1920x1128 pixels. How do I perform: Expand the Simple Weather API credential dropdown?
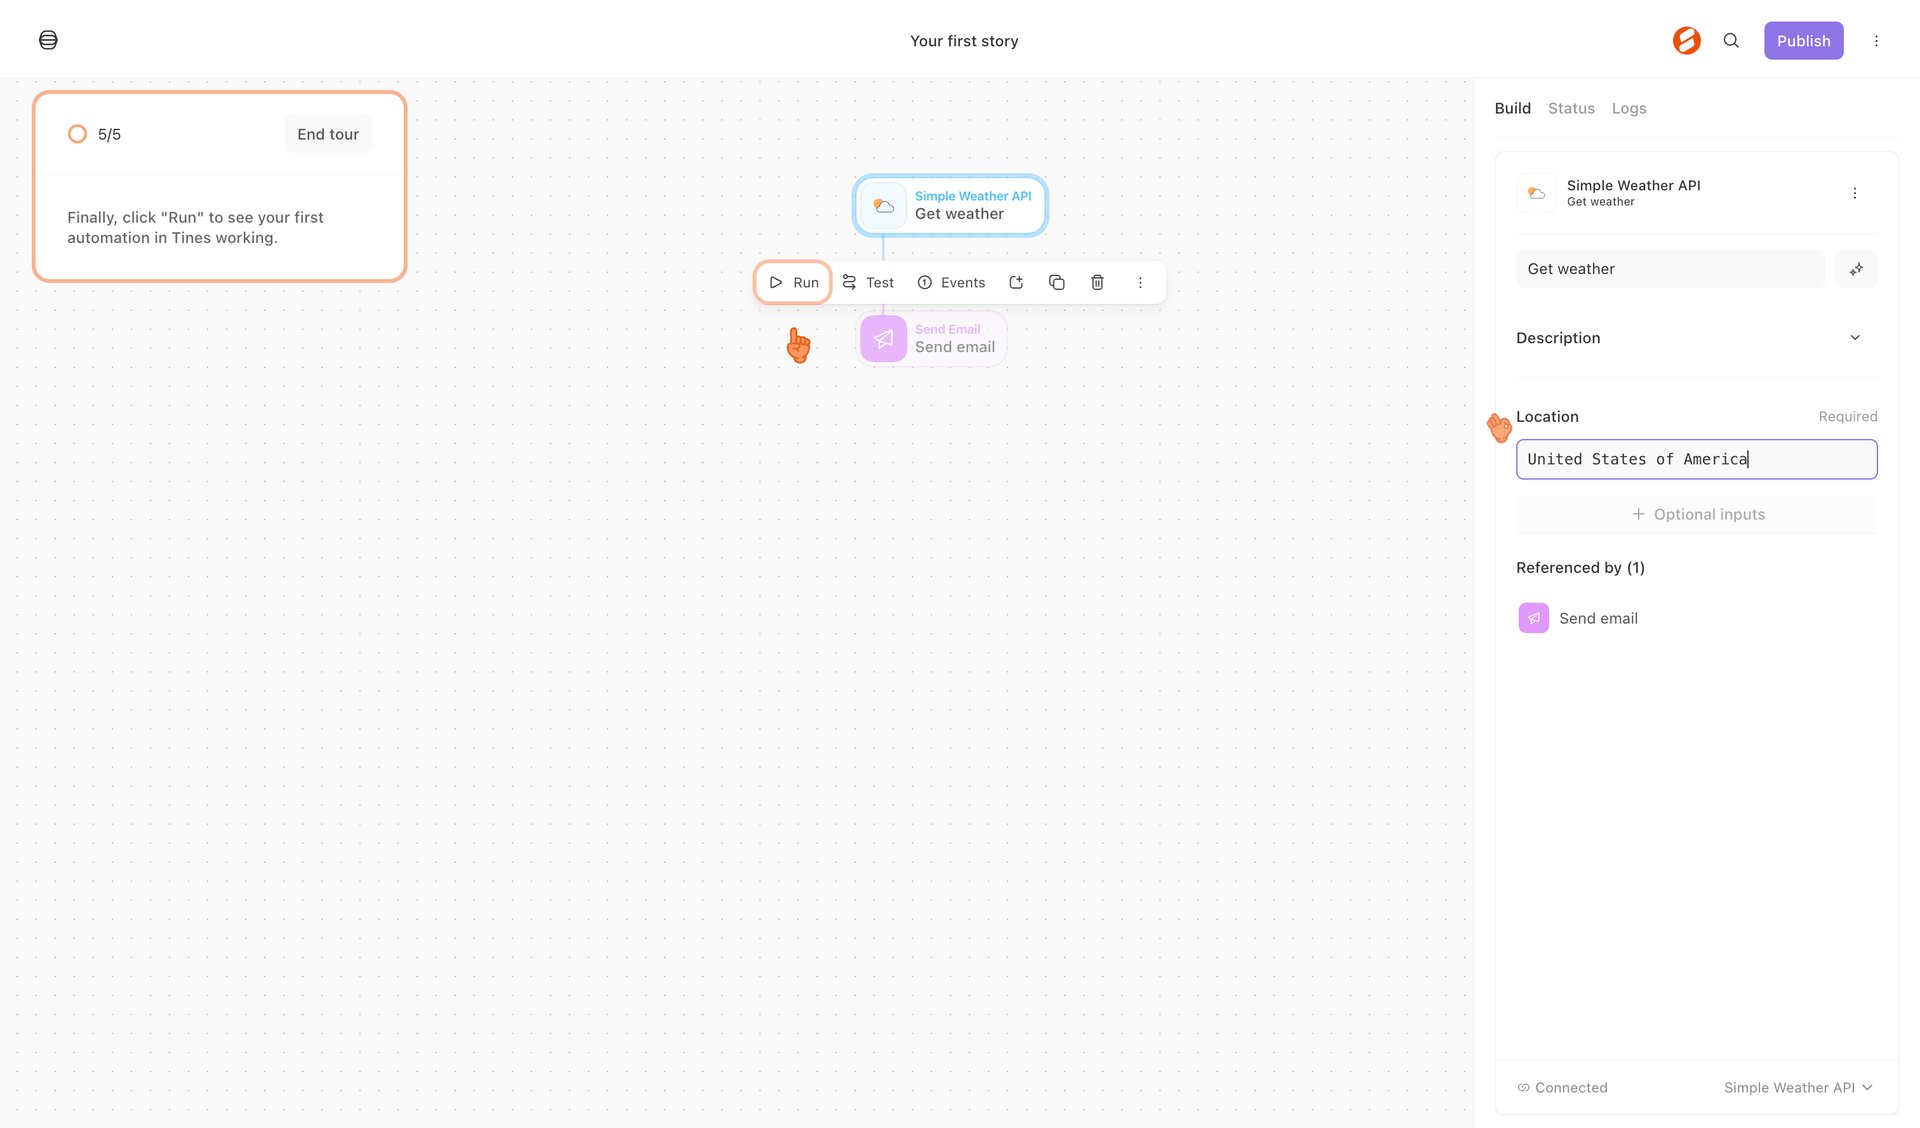[x=1797, y=1087]
